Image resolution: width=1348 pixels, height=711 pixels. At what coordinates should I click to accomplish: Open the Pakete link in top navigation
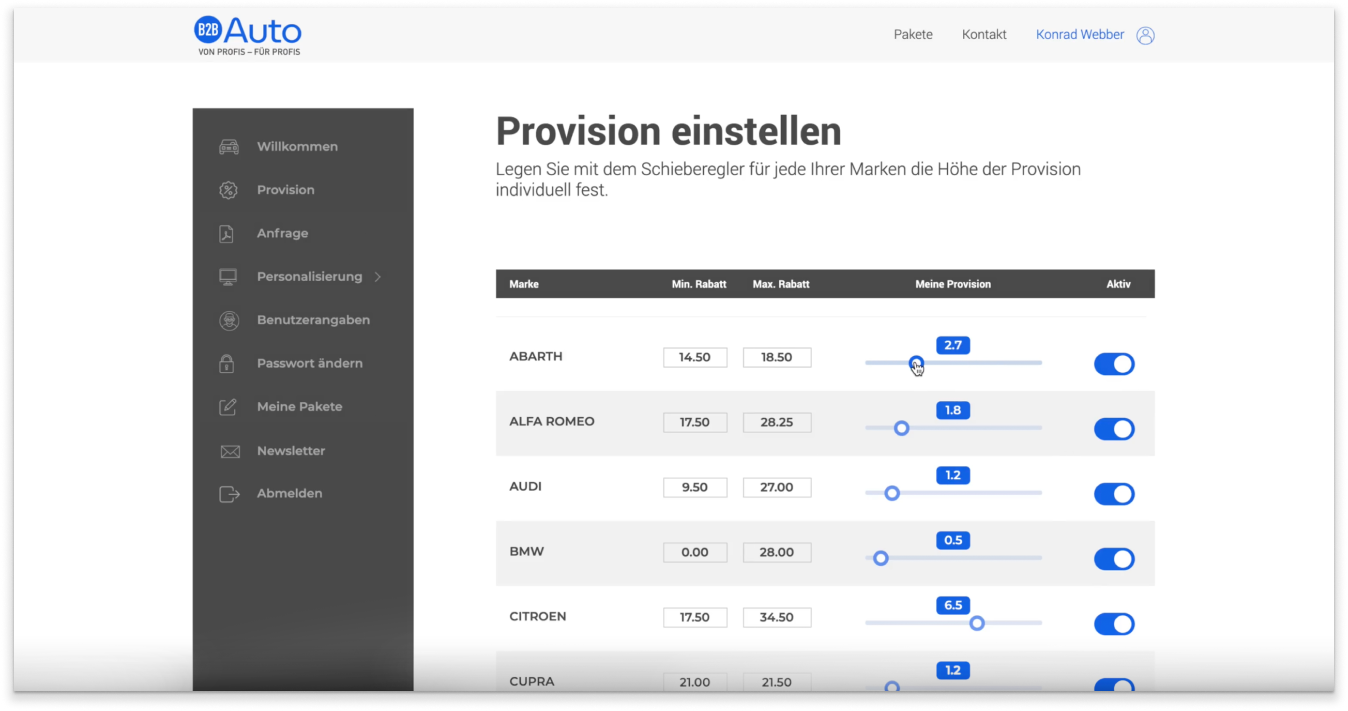[913, 35]
